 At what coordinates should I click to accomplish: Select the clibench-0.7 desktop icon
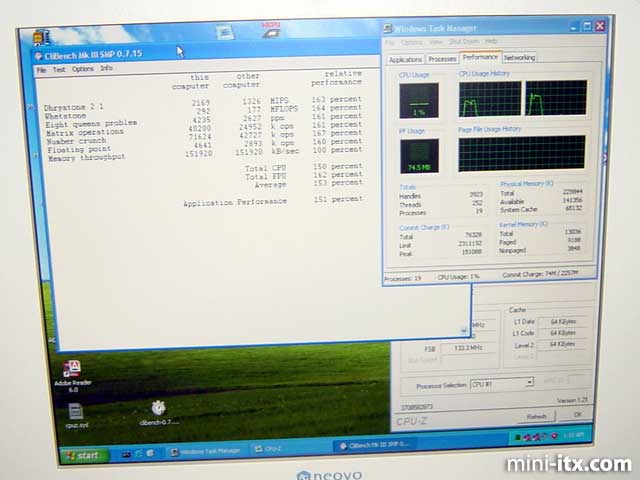[159, 413]
